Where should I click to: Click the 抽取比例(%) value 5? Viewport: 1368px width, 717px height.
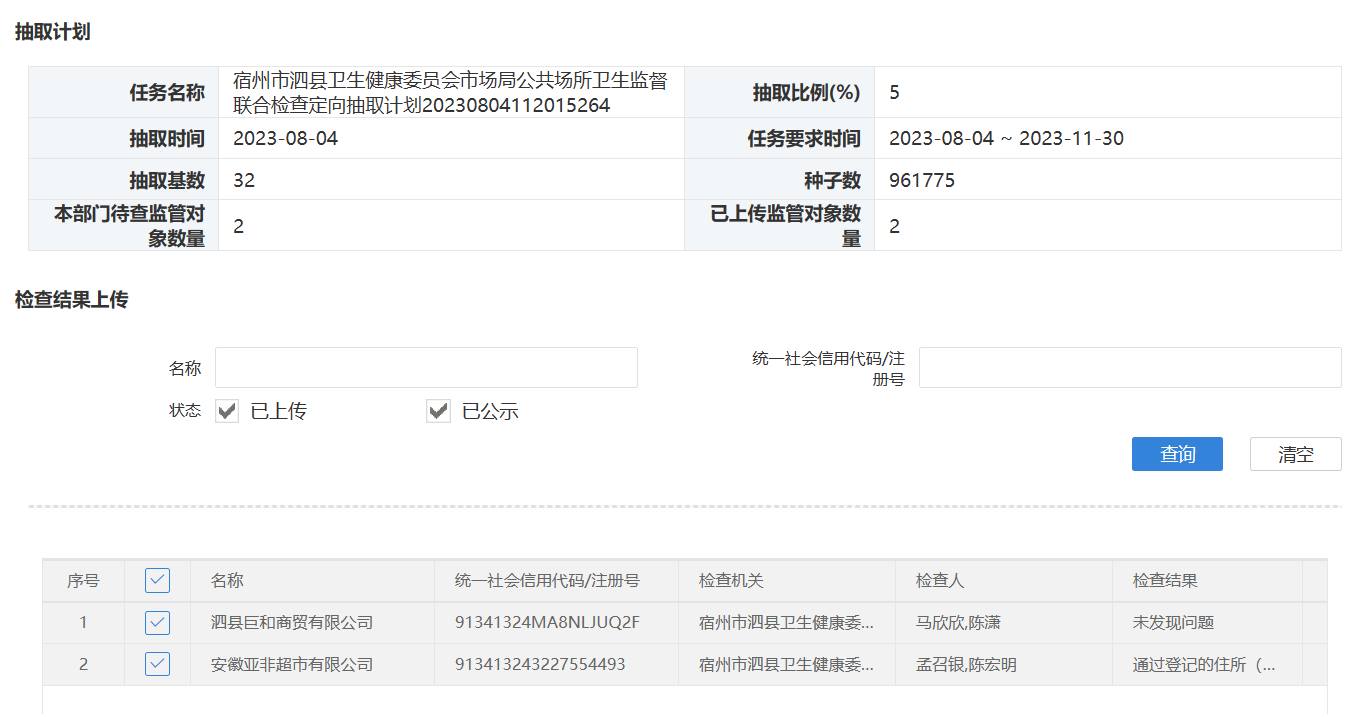point(894,93)
